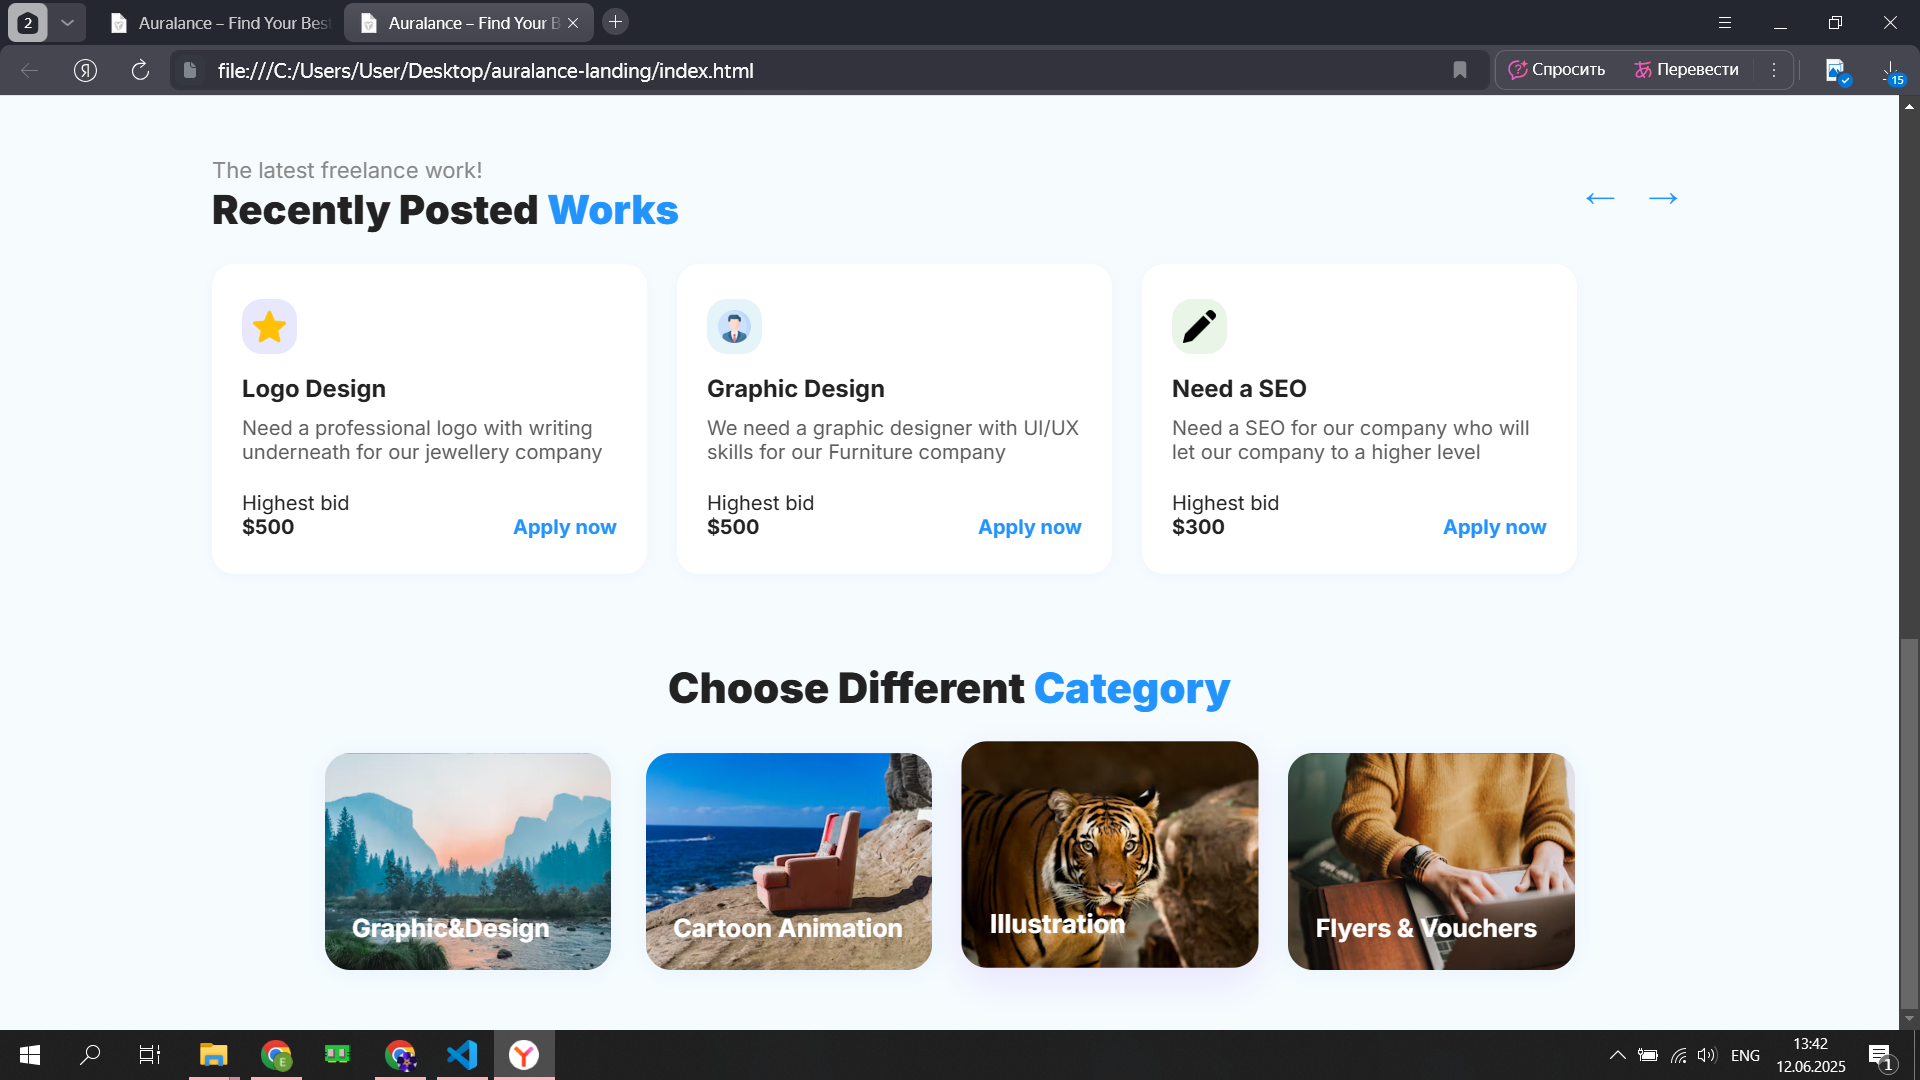Click Apply now on Need a SEO card
This screenshot has height=1080, width=1920.
[1494, 527]
